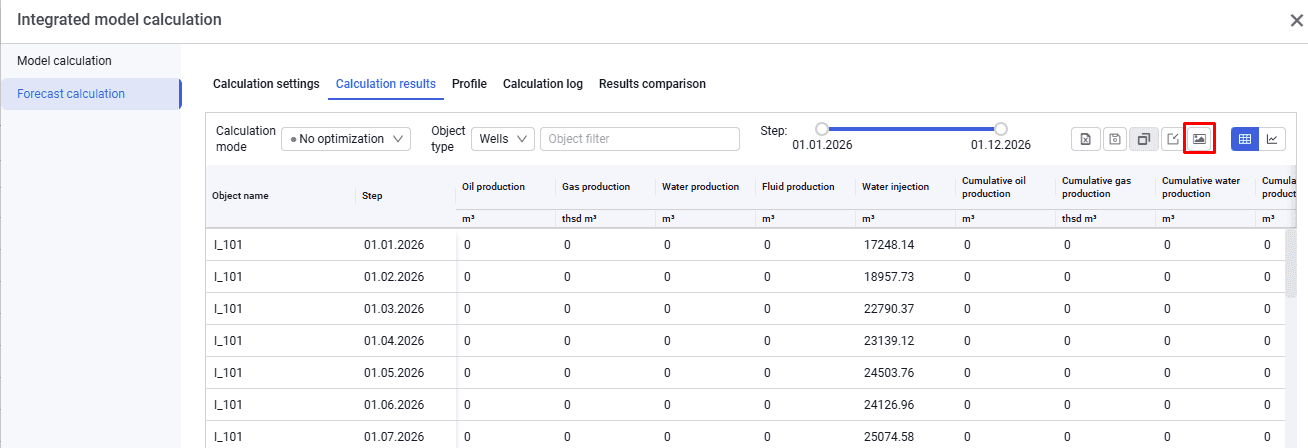Viewport: 1308px width, 448px height.
Task: Click I_101 in the 01.04.2026 row
Action: pos(228,340)
